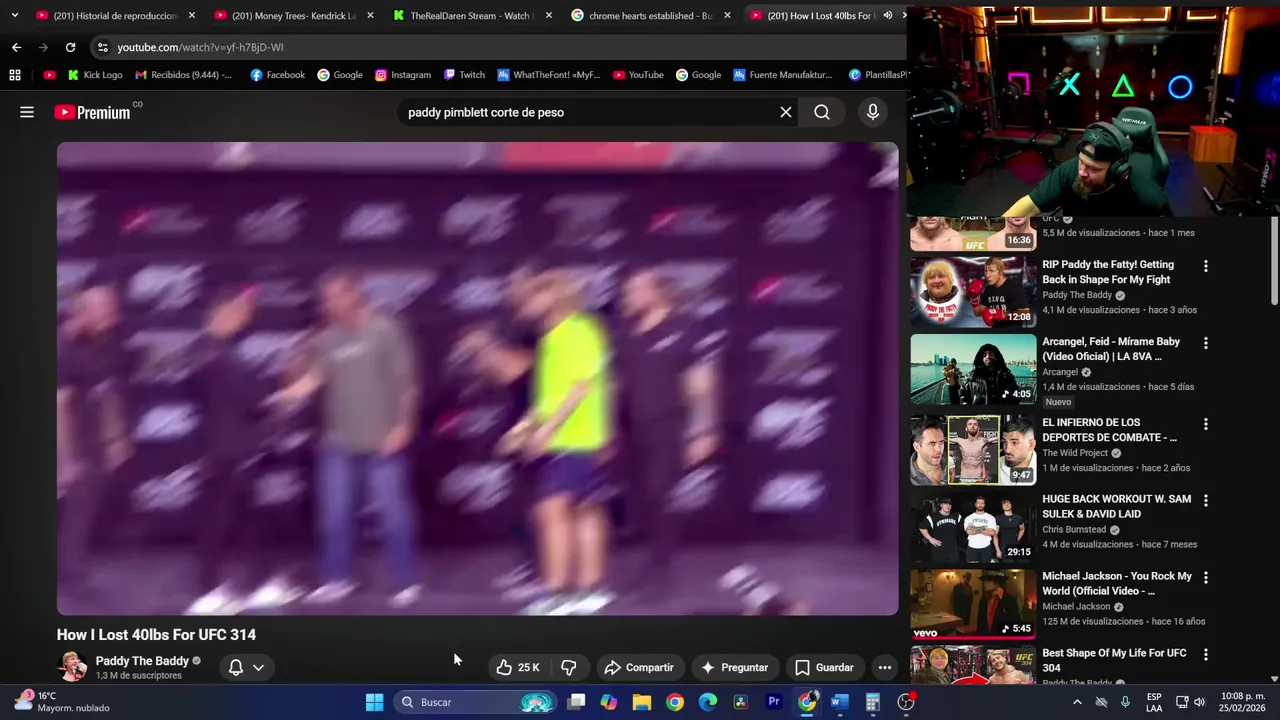This screenshot has height=720, width=1280.
Task: Open Word from the taskbar
Action: (x=839, y=702)
